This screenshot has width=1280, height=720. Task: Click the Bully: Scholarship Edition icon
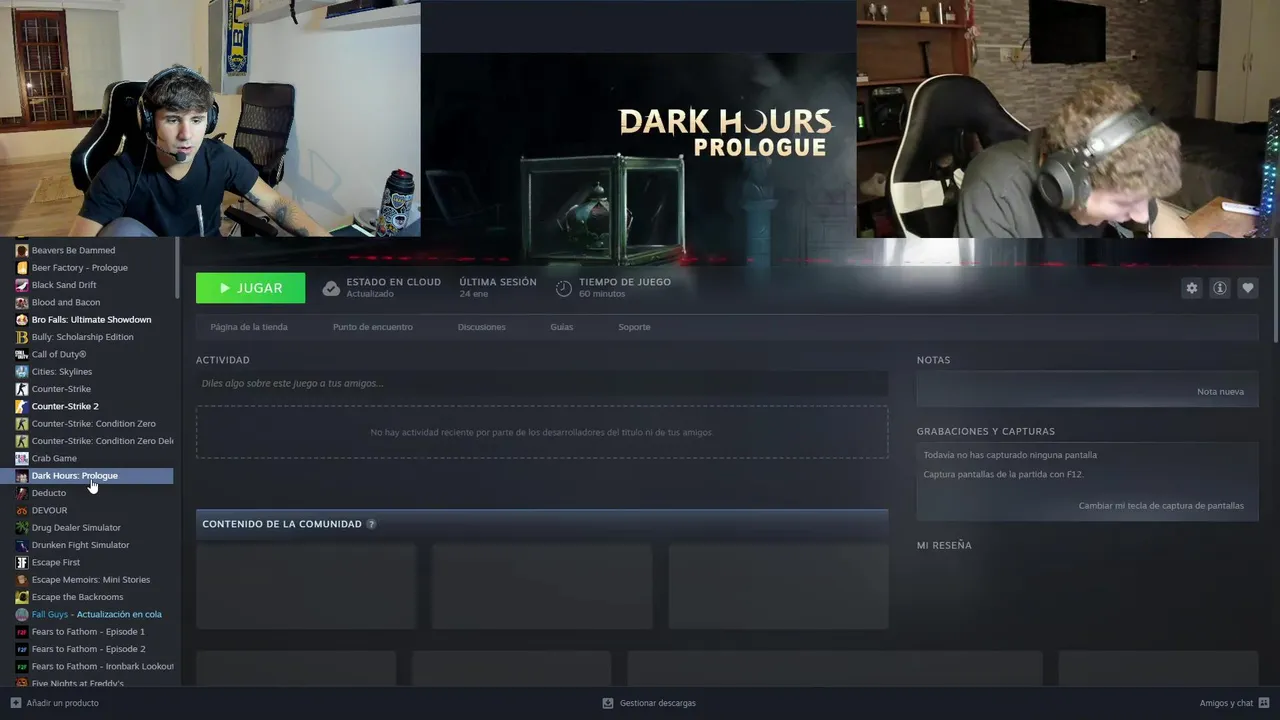click(22, 337)
